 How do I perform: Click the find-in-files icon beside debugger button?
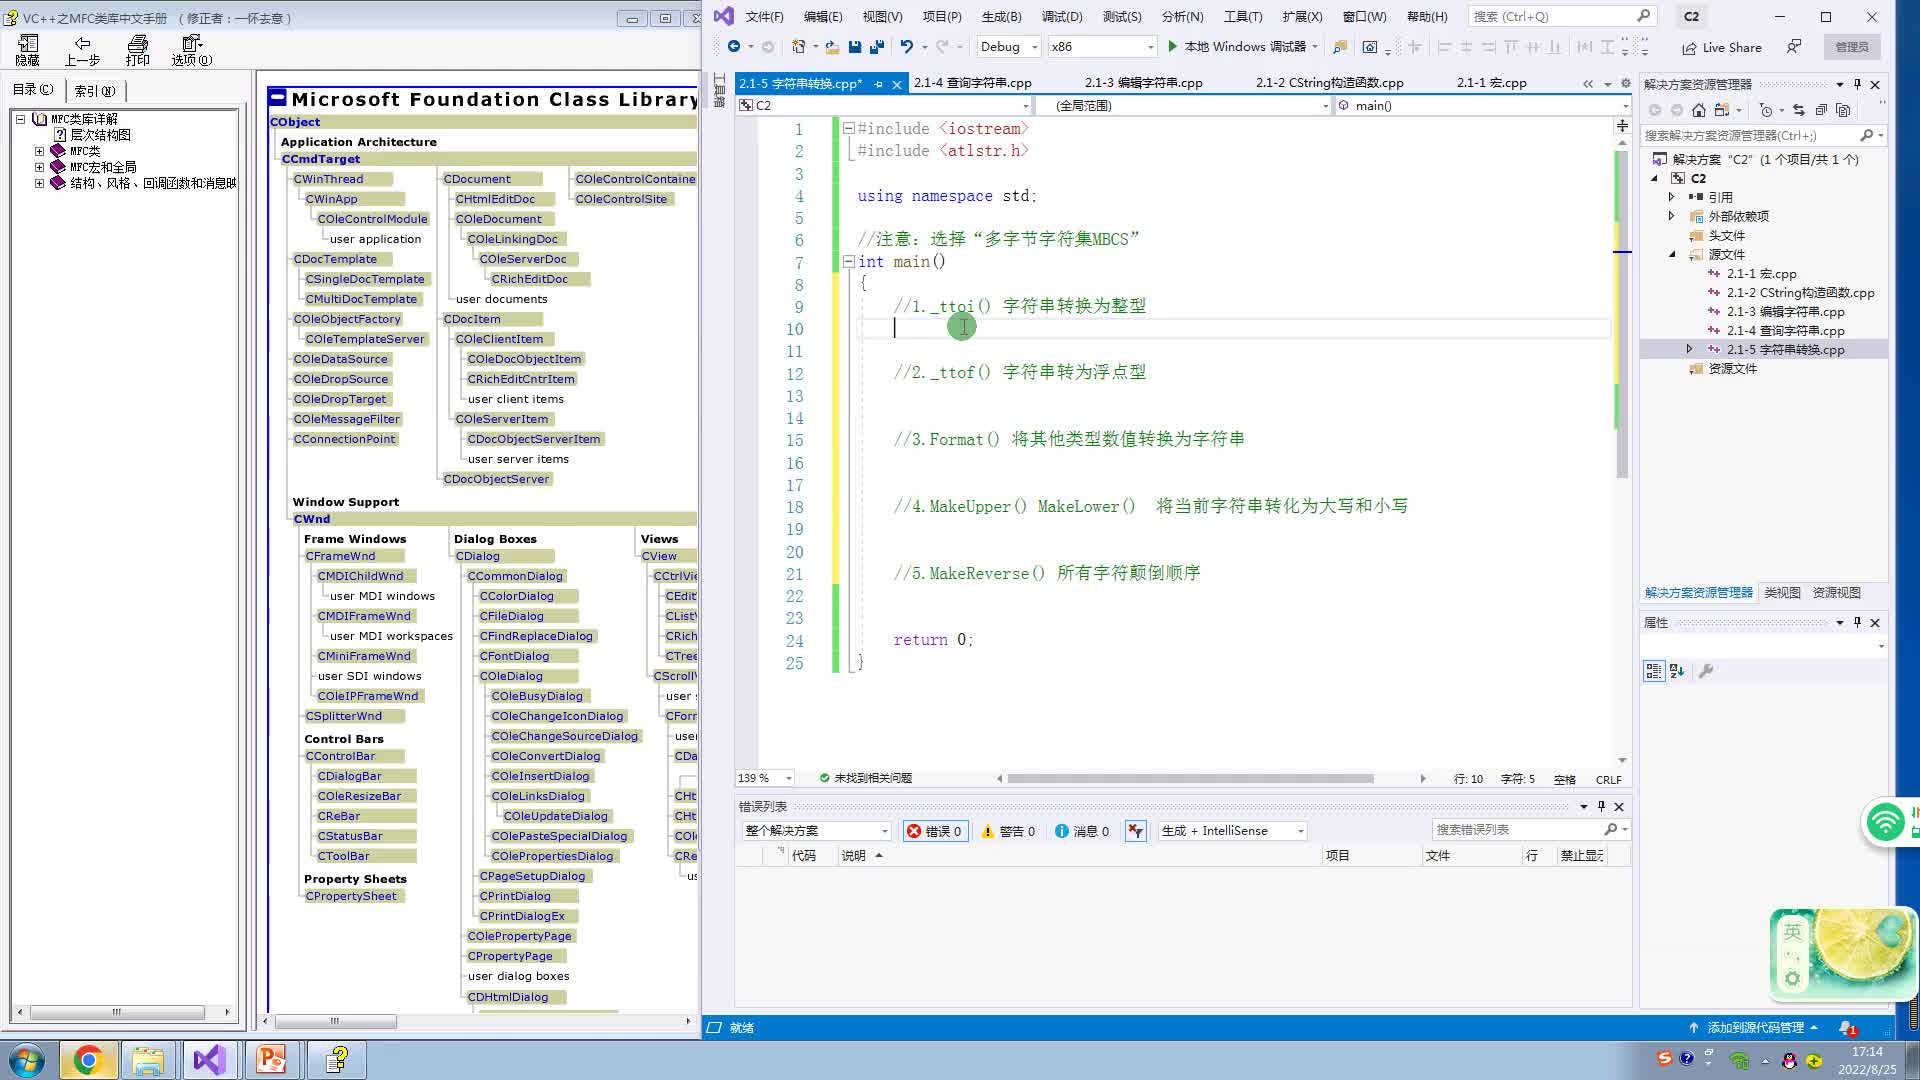(1340, 47)
